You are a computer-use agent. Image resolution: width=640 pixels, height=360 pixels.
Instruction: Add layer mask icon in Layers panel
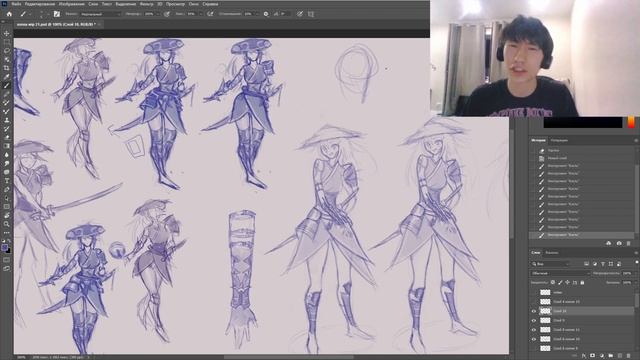click(x=592, y=356)
